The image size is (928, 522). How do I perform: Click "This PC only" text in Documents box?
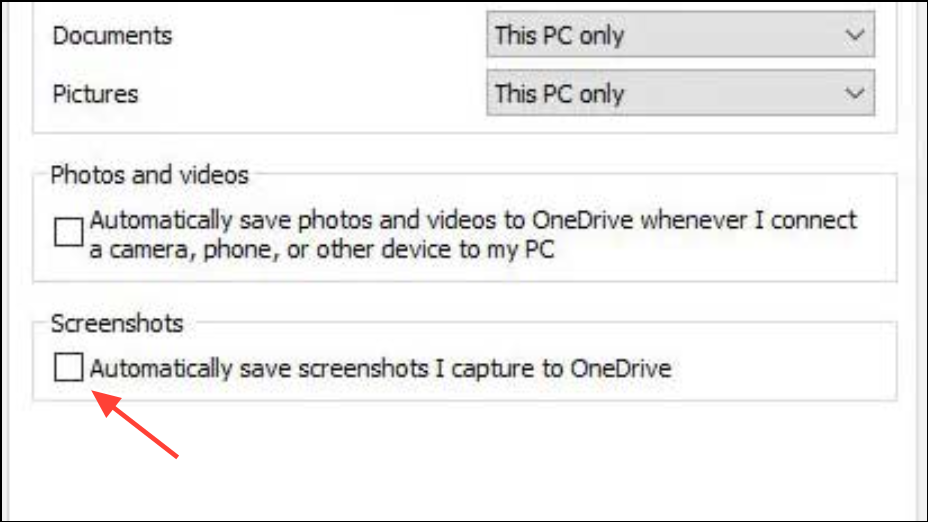coord(559,36)
